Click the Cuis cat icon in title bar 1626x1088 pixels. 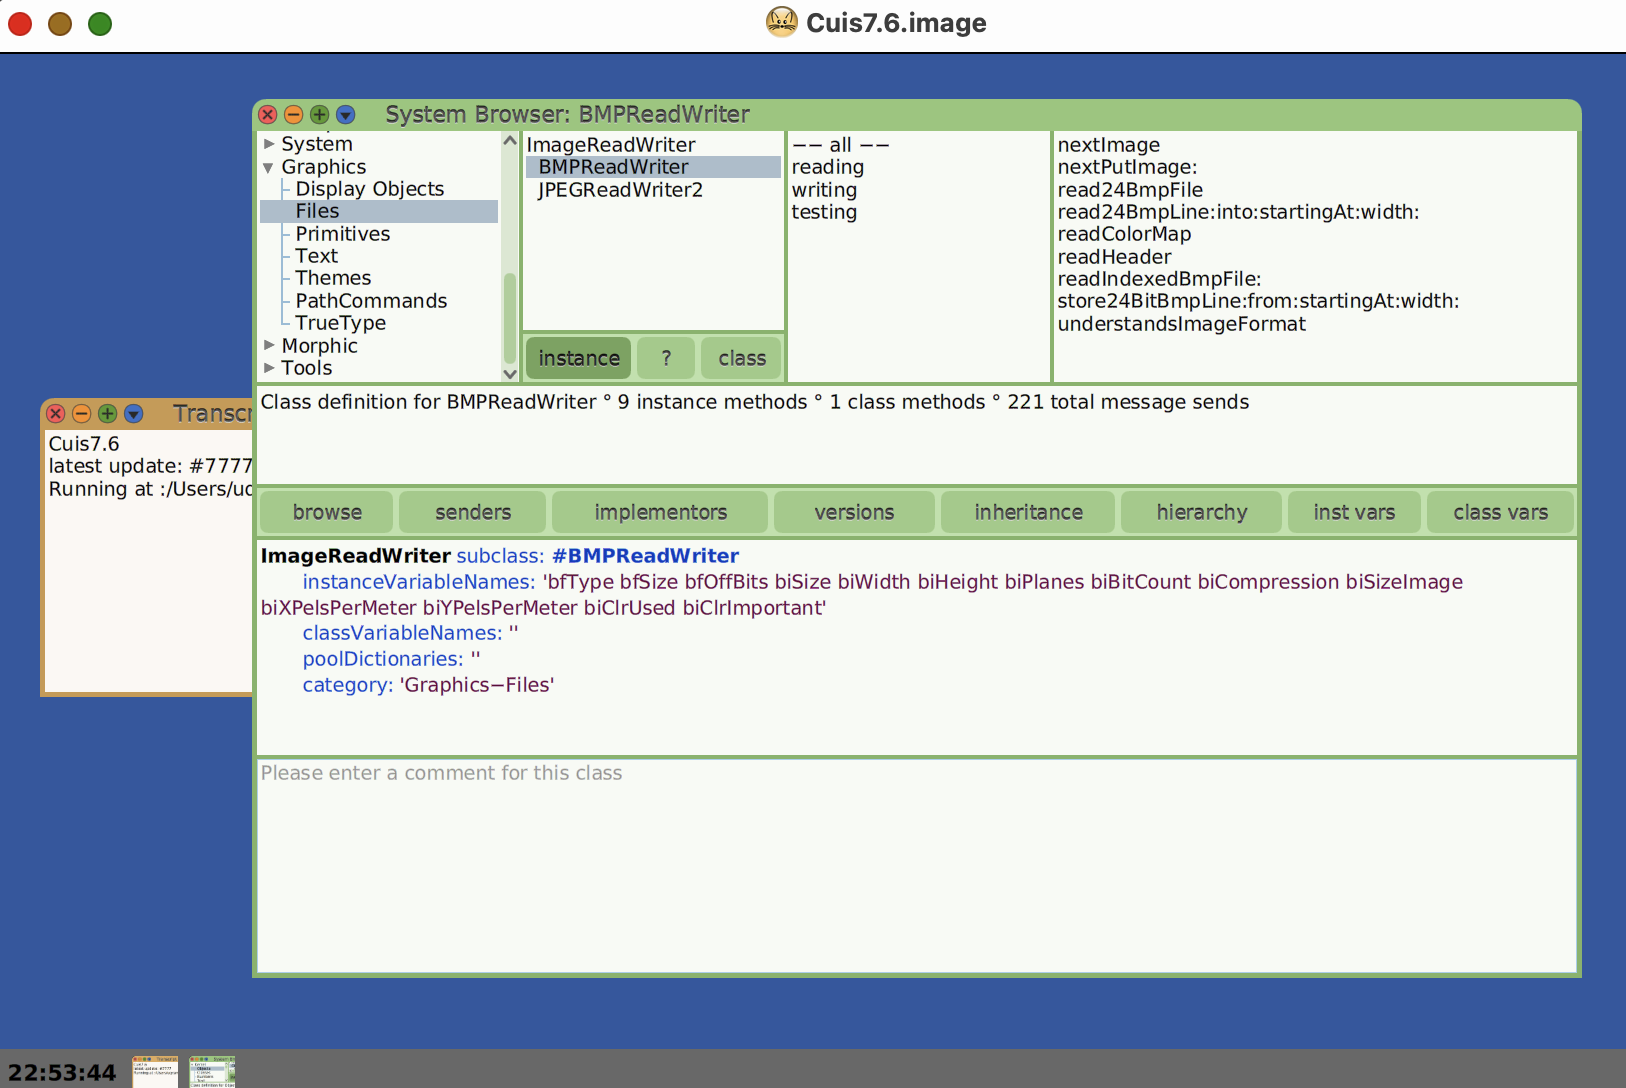[x=782, y=22]
